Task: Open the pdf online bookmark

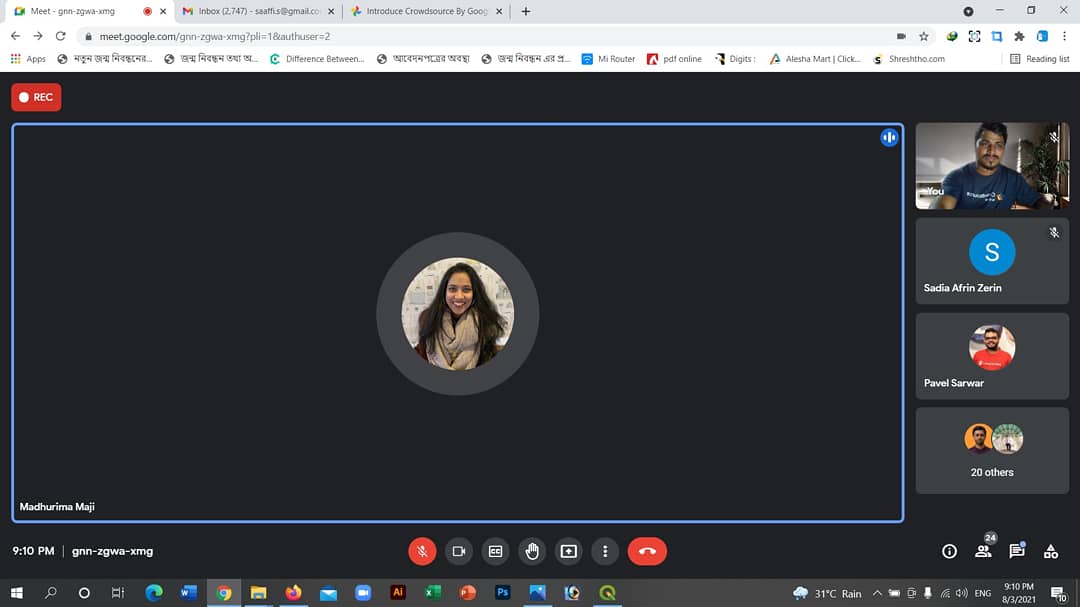Action: [674, 59]
